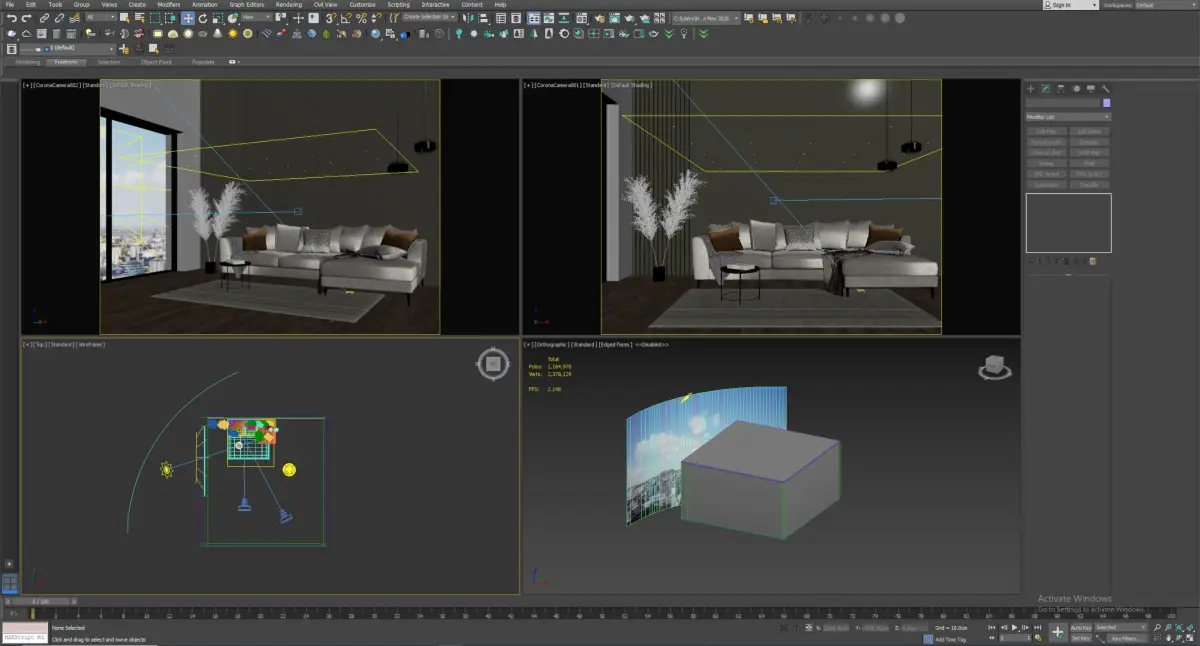Toggle Maximize Viewport icon
Viewport: 1200px width, 646px height.
point(1190,638)
